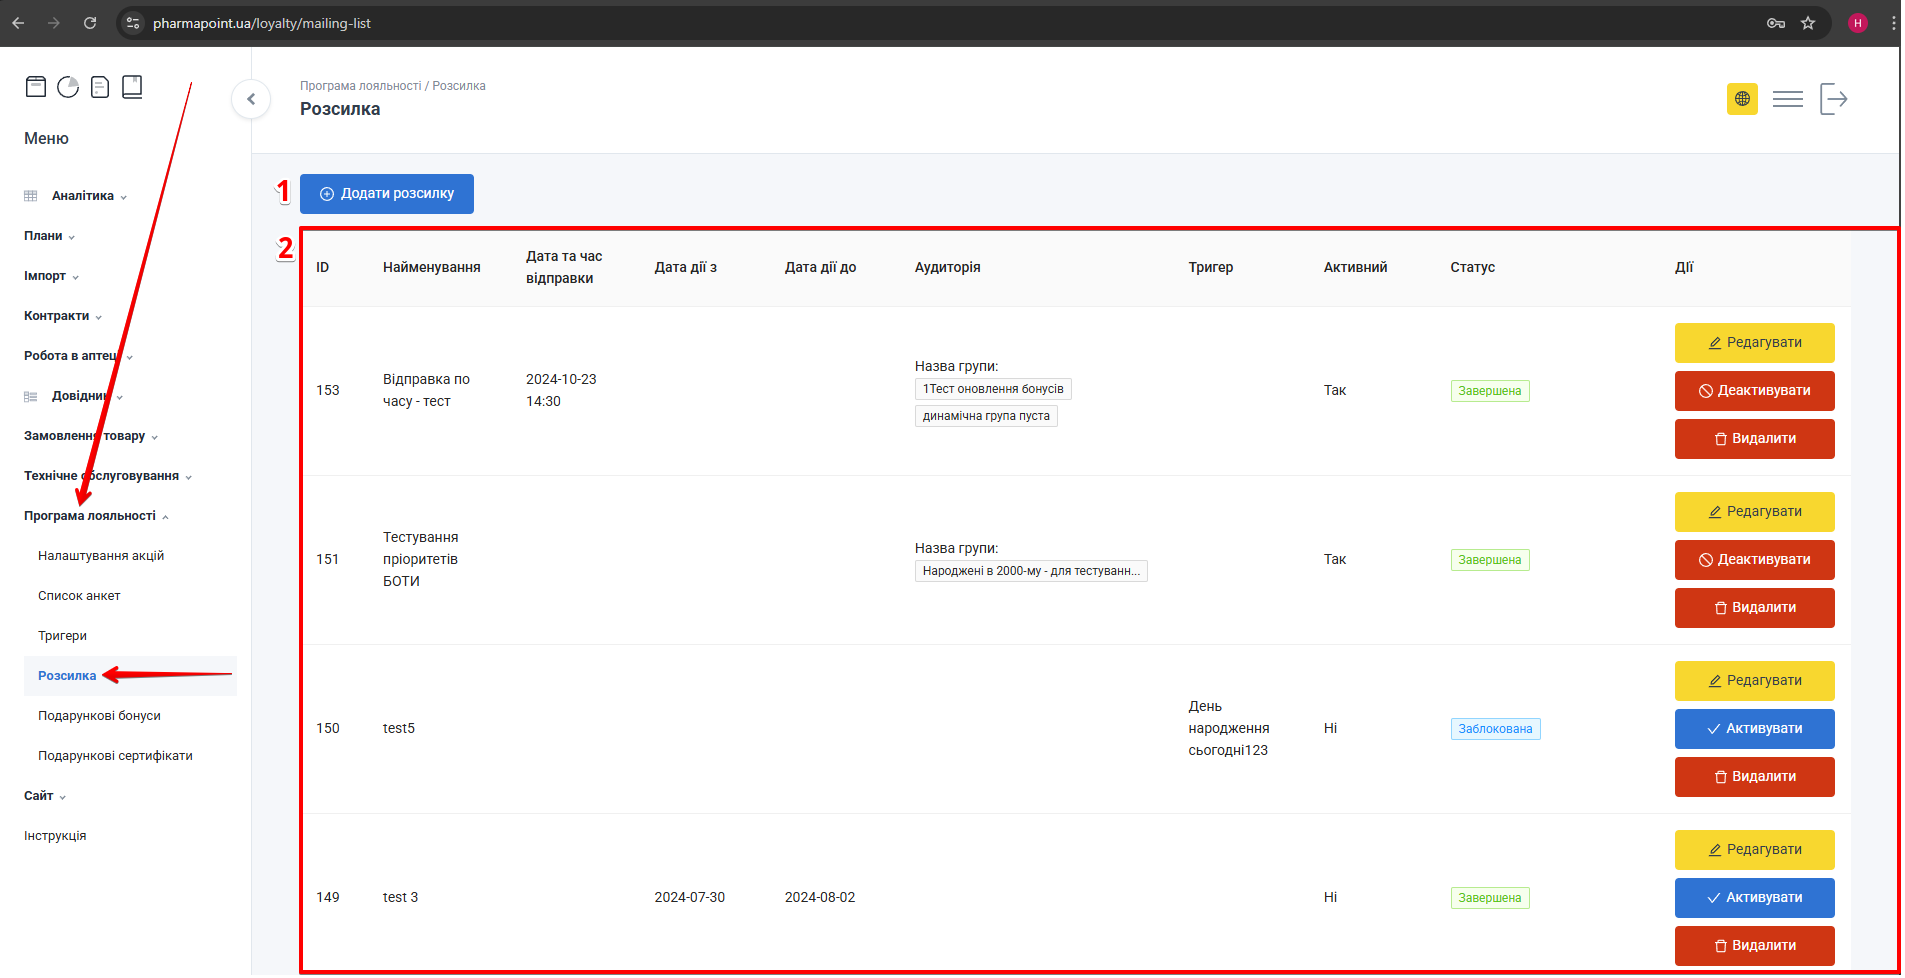Activate mailing 150 test5
This screenshot has height=978, width=1905.
click(1754, 729)
